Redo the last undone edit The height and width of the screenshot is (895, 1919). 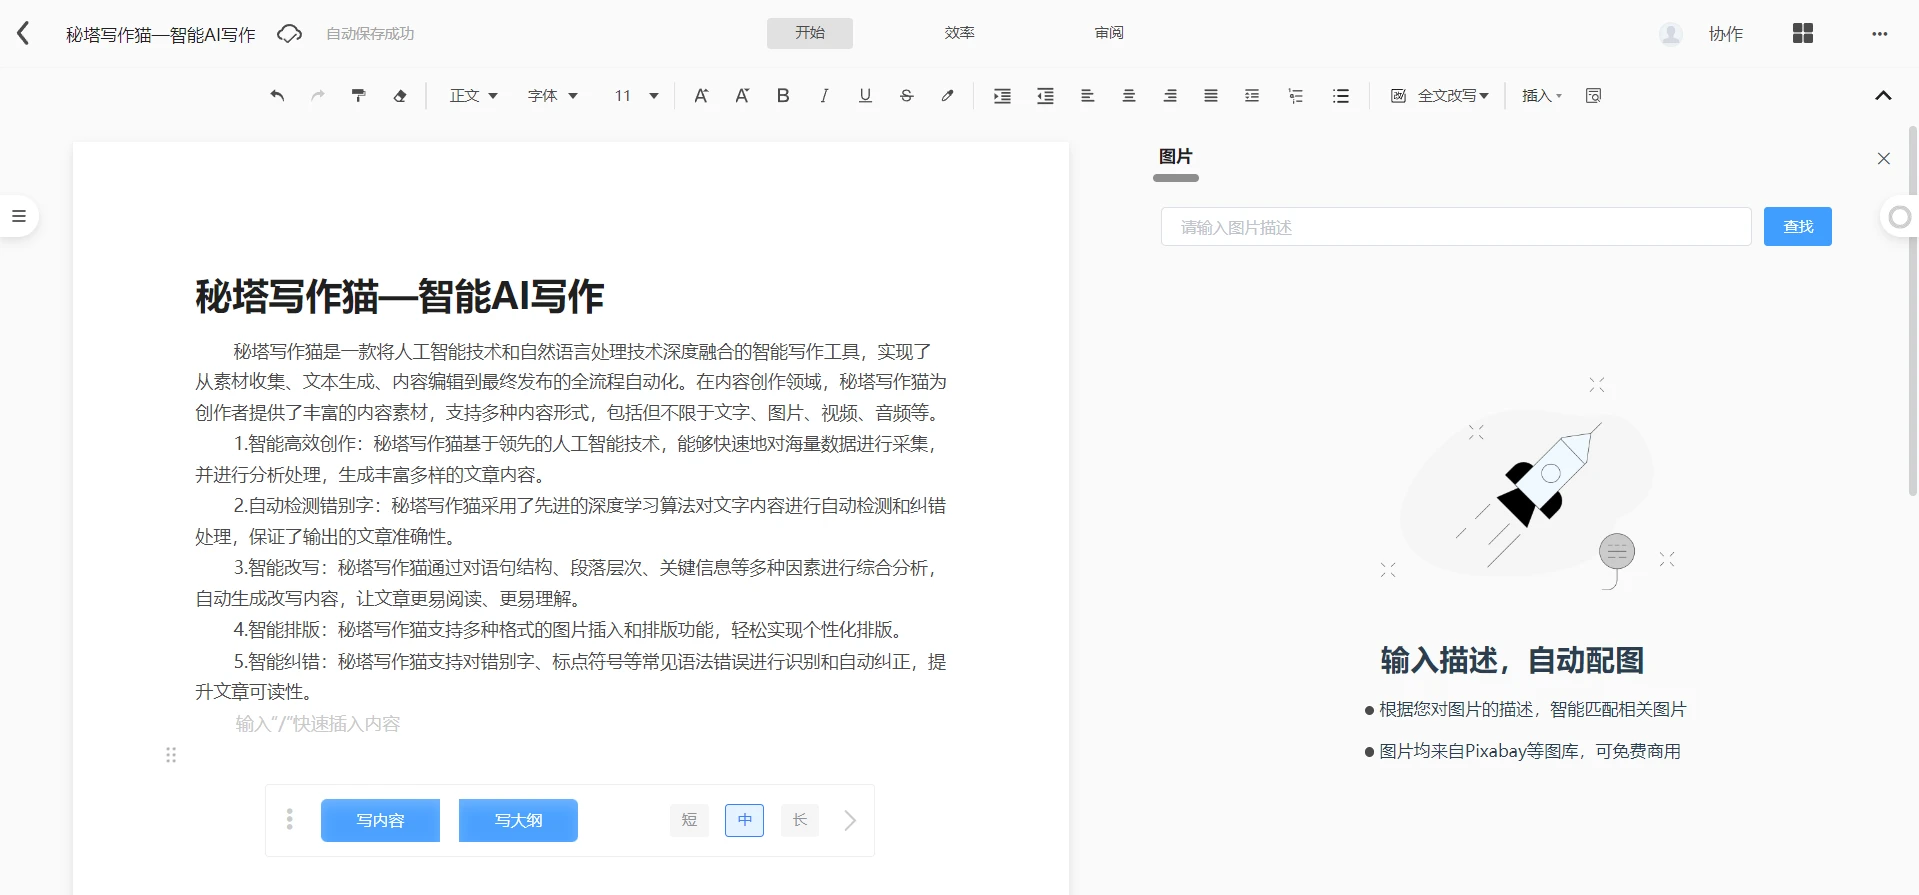click(x=318, y=96)
